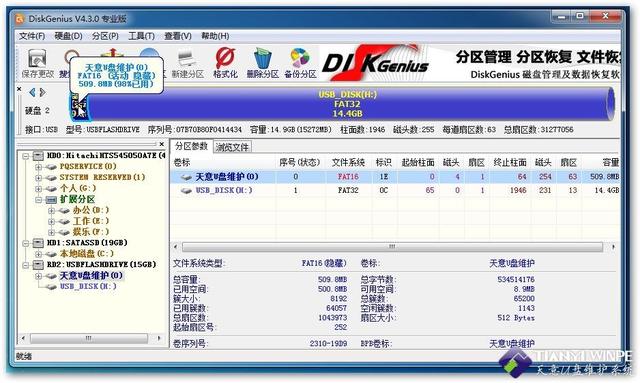Viewport: 640px width, 383px height.
Task: Close the left tree panel with X
Action: [x=162, y=144]
